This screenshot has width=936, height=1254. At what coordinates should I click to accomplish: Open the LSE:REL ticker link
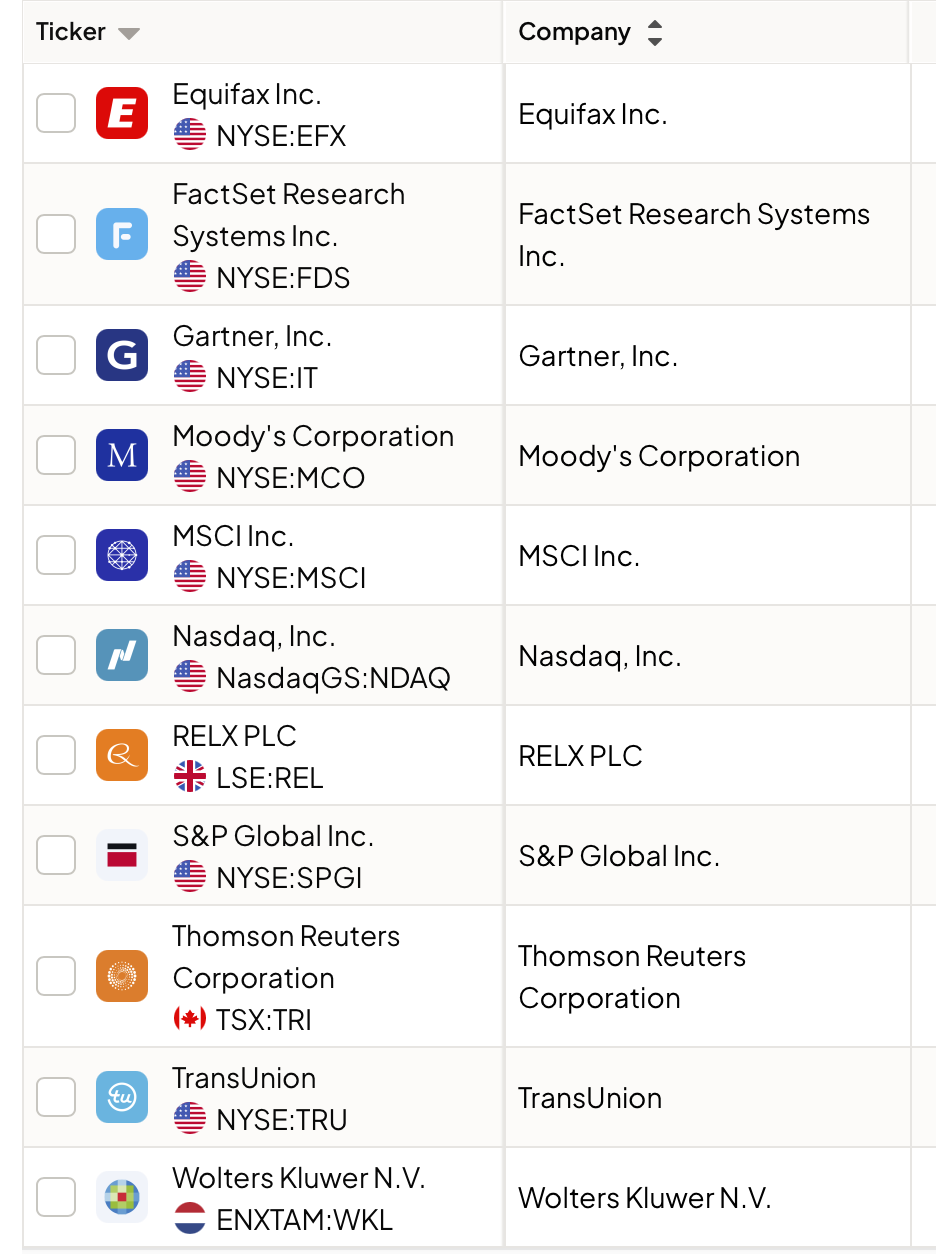pos(270,778)
